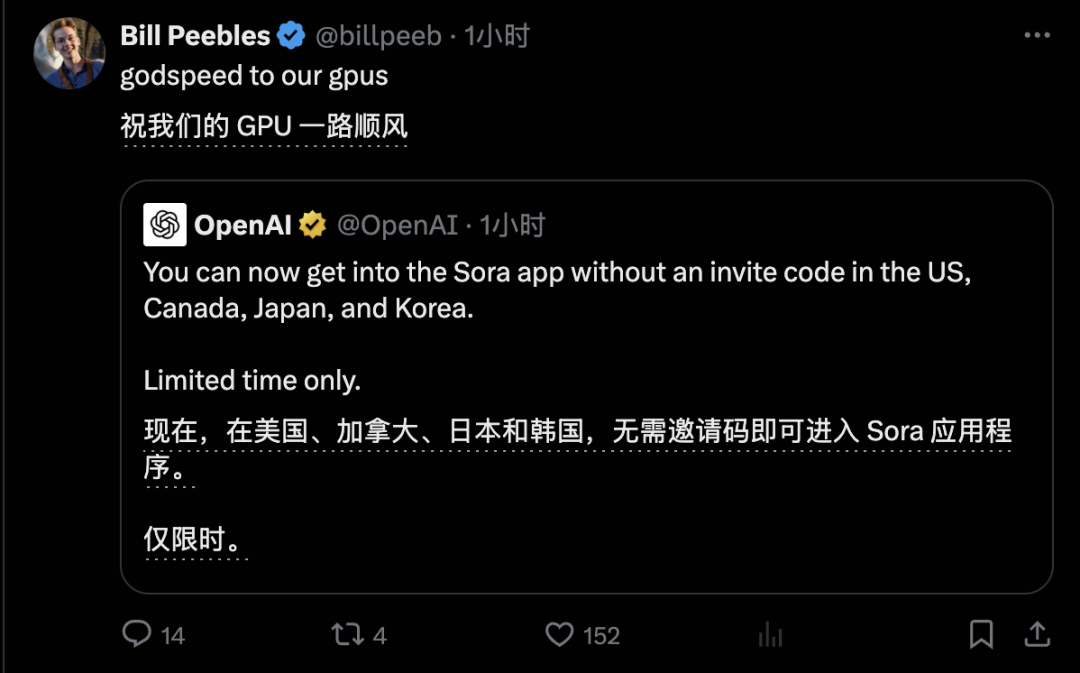Open the more options menu with three dots
The height and width of the screenshot is (673, 1080).
pyautogui.click(x=1035, y=34)
